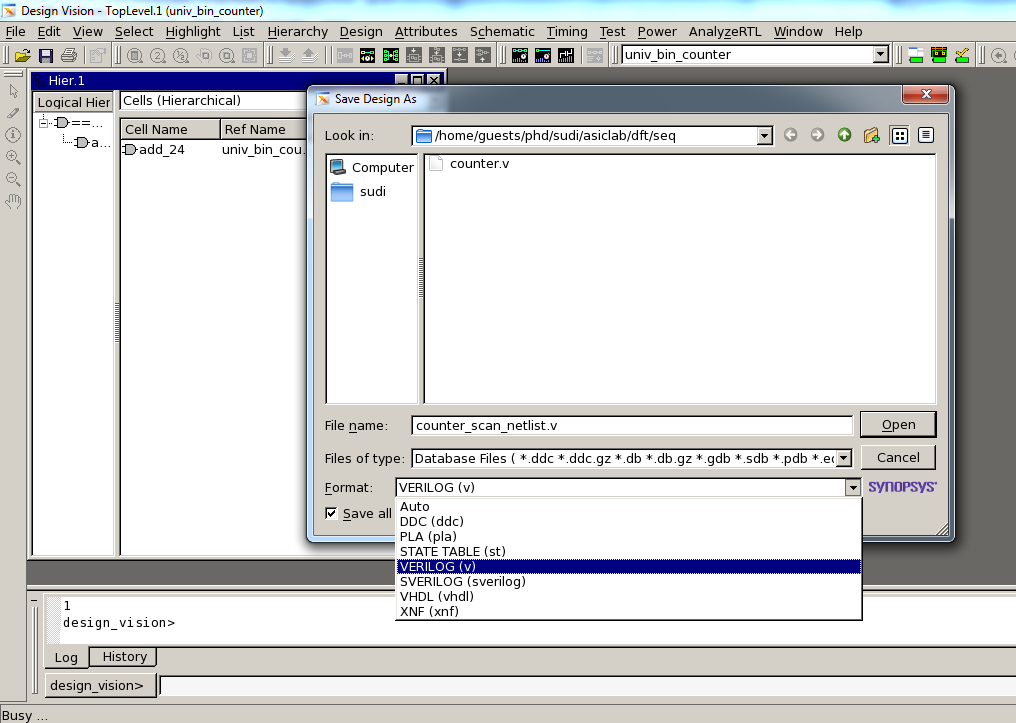The height and width of the screenshot is (723, 1016).
Task: Click the zoom one-half toolbar icon
Action: pos(181,56)
